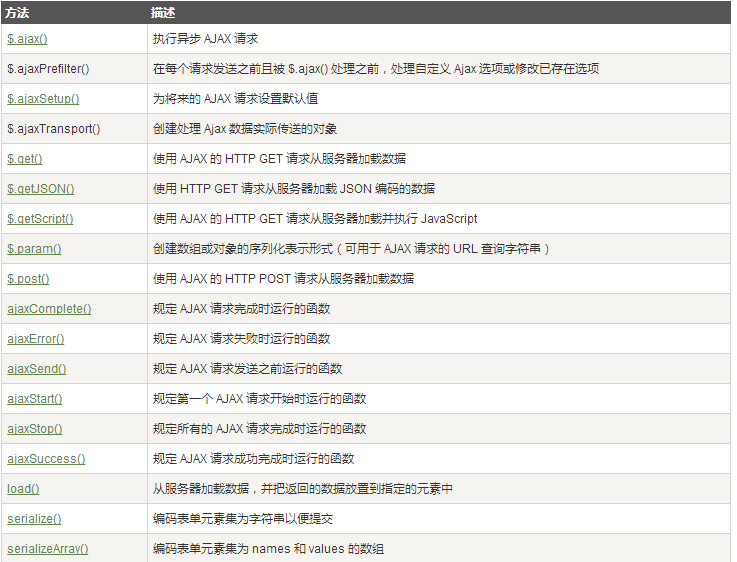Click the 描述 column header
Image resolution: width=737 pixels, height=562 pixels.
(162, 12)
